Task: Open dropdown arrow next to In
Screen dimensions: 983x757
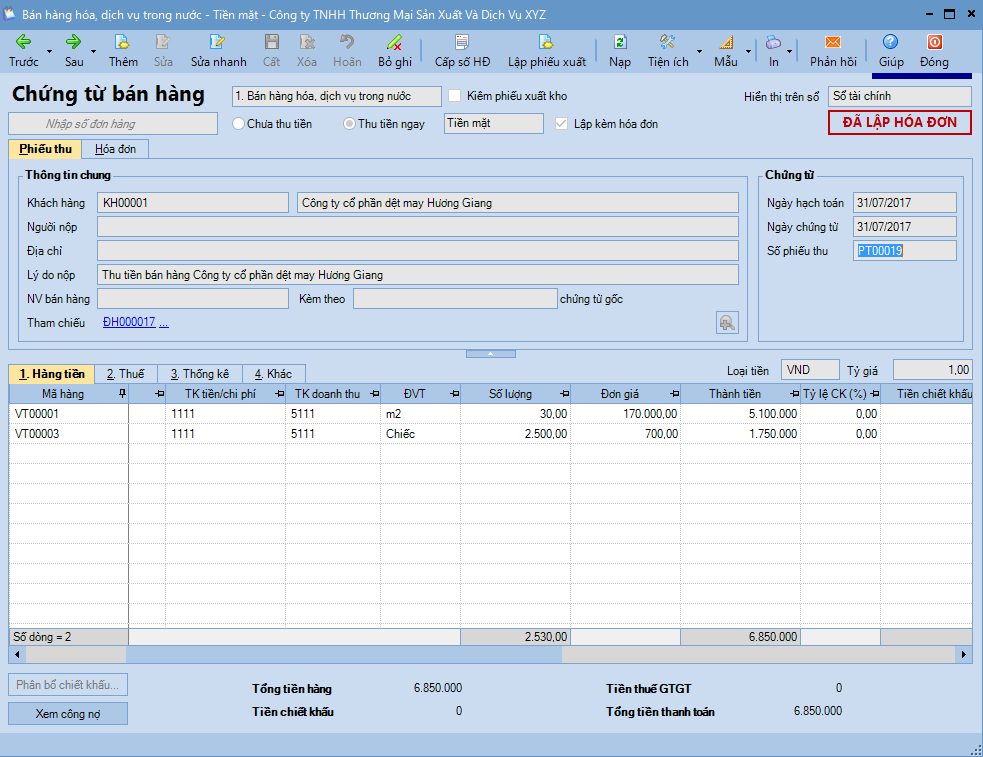Action: click(x=790, y=51)
